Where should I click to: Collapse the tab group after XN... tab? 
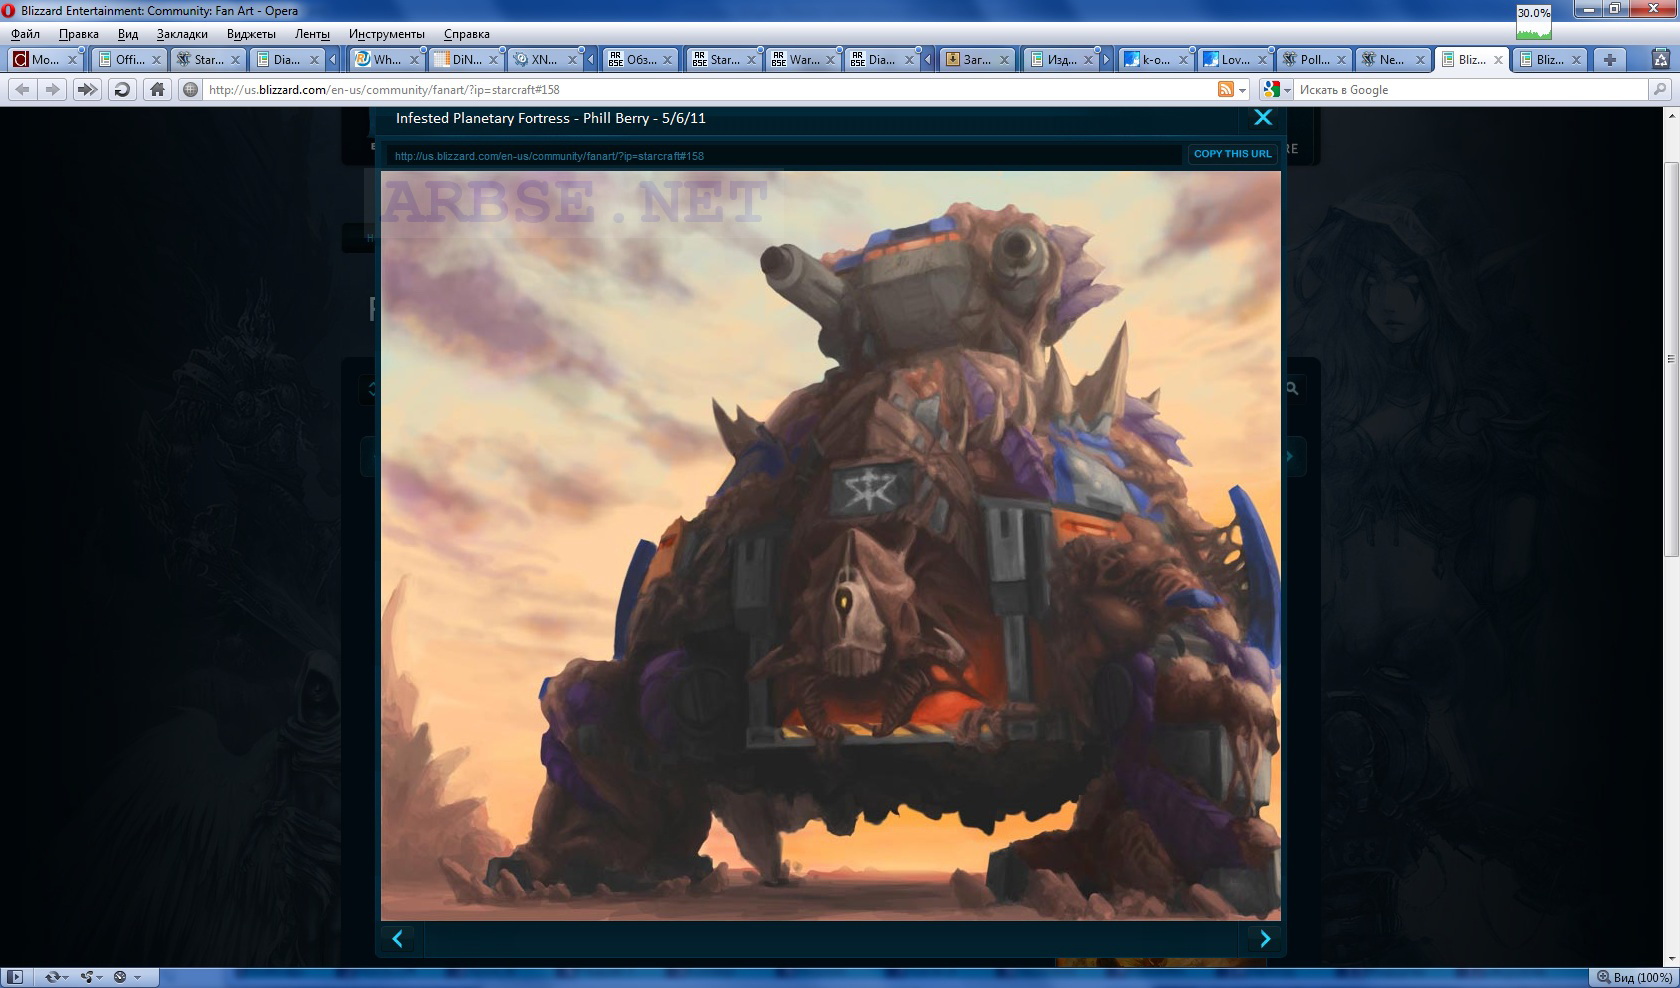[591, 59]
